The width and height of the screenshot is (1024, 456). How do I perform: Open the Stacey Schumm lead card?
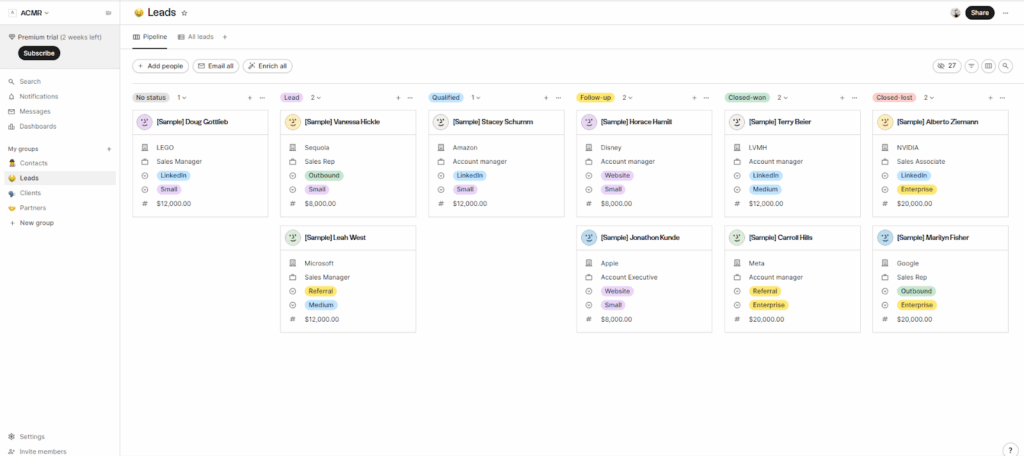coord(492,122)
